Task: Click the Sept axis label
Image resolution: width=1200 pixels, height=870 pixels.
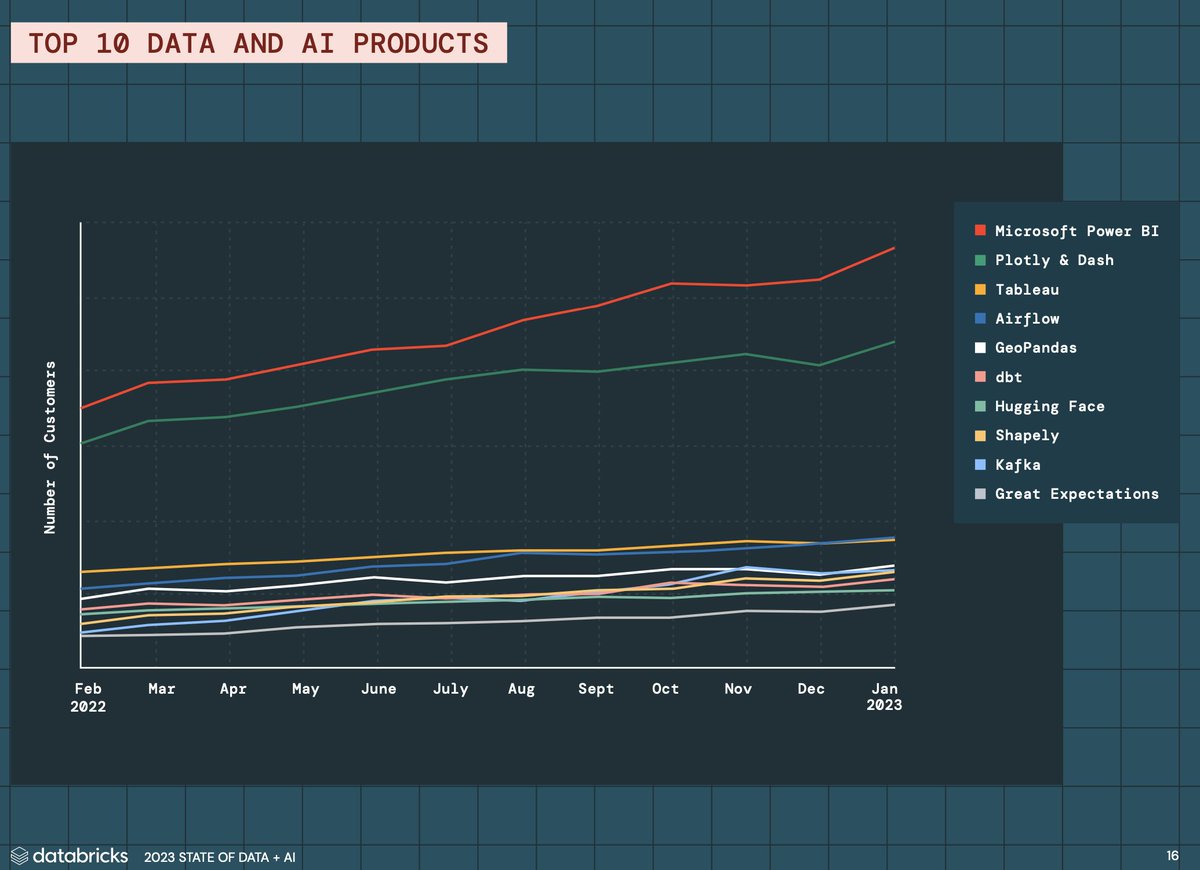Action: [596, 690]
